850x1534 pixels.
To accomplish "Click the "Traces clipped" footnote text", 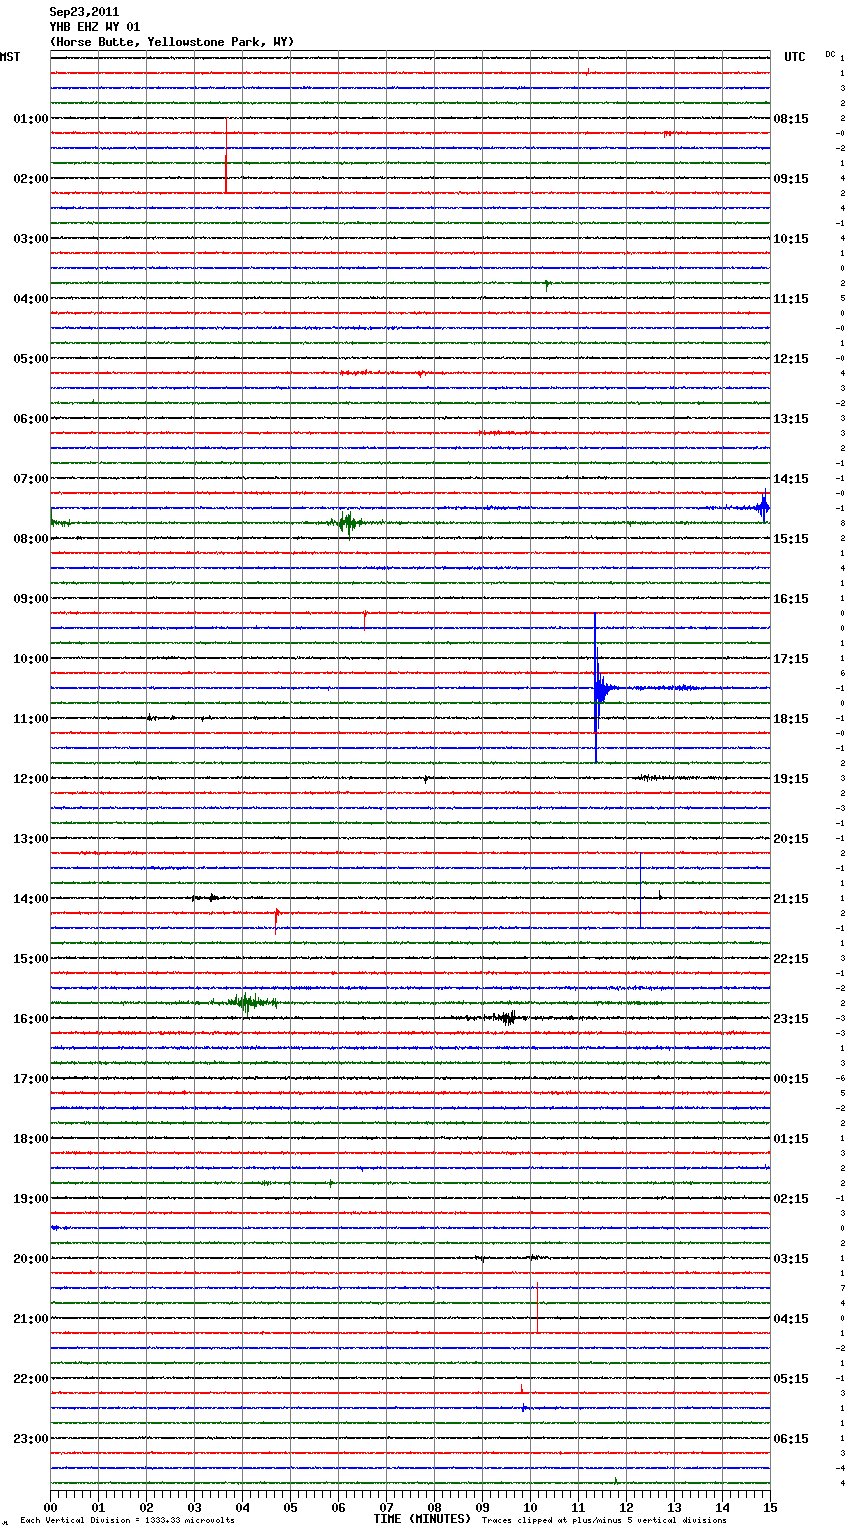I will pyautogui.click(x=604, y=1521).
